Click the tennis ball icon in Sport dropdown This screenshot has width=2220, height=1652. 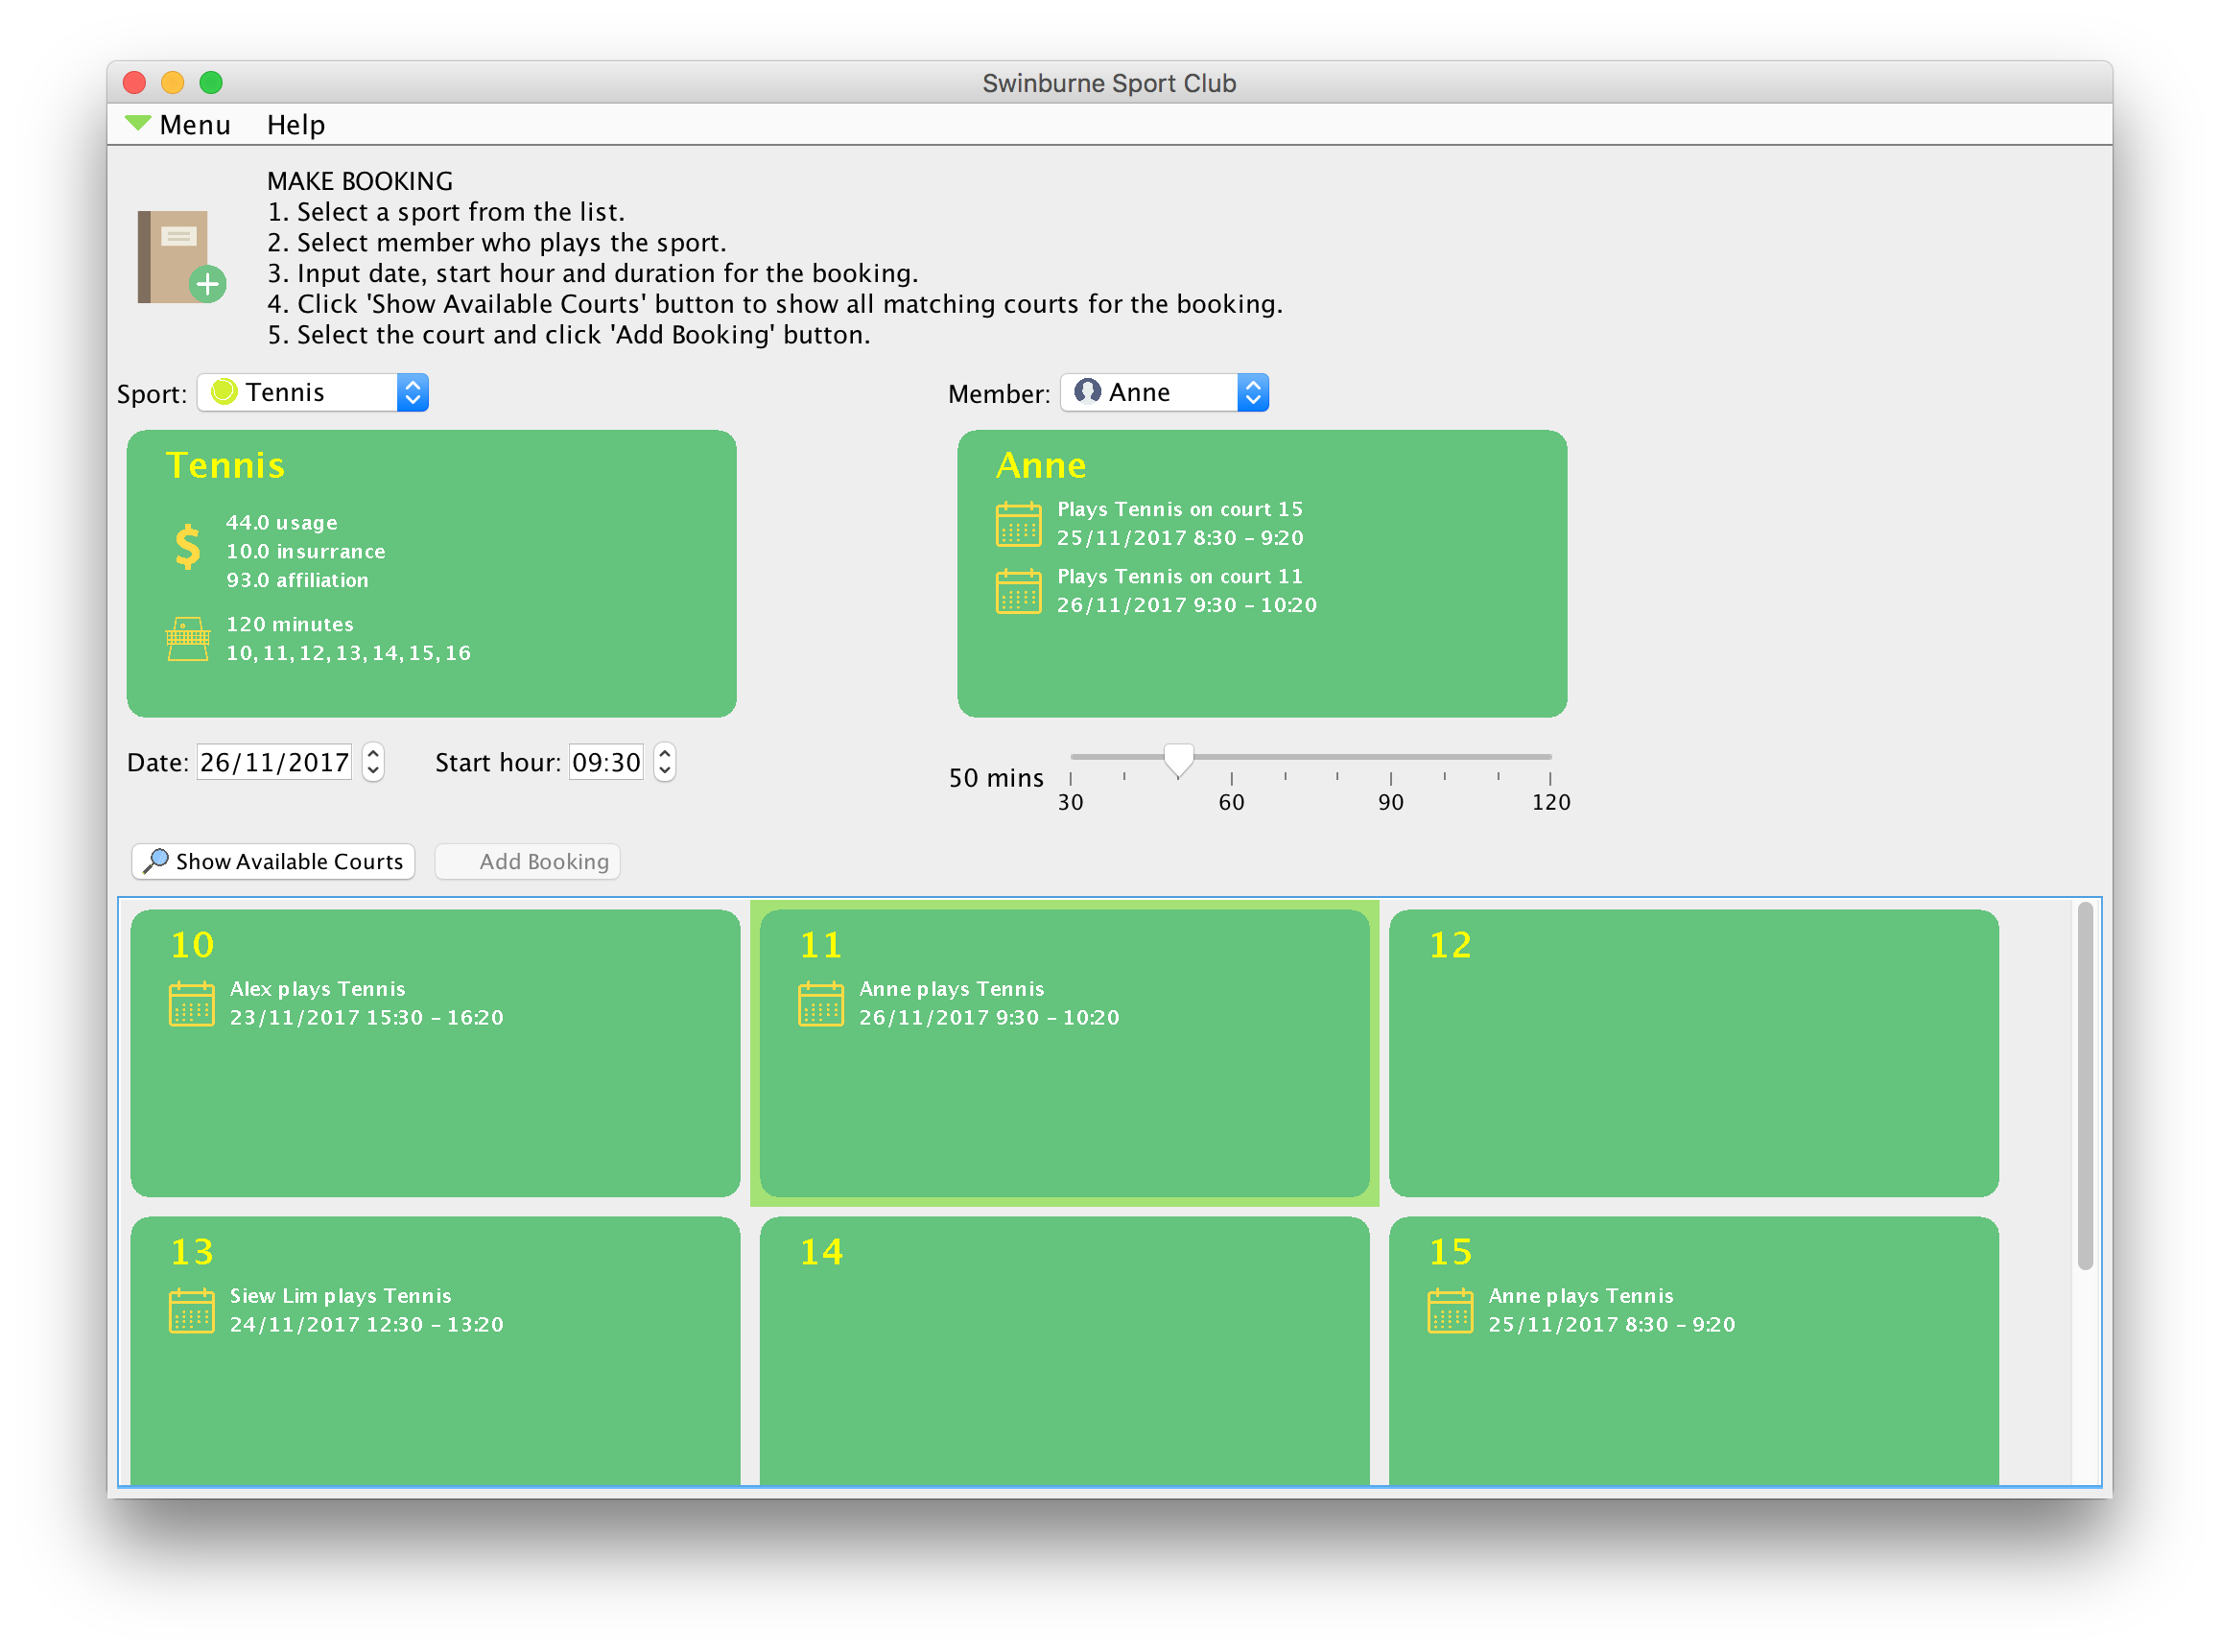pyautogui.click(x=224, y=391)
